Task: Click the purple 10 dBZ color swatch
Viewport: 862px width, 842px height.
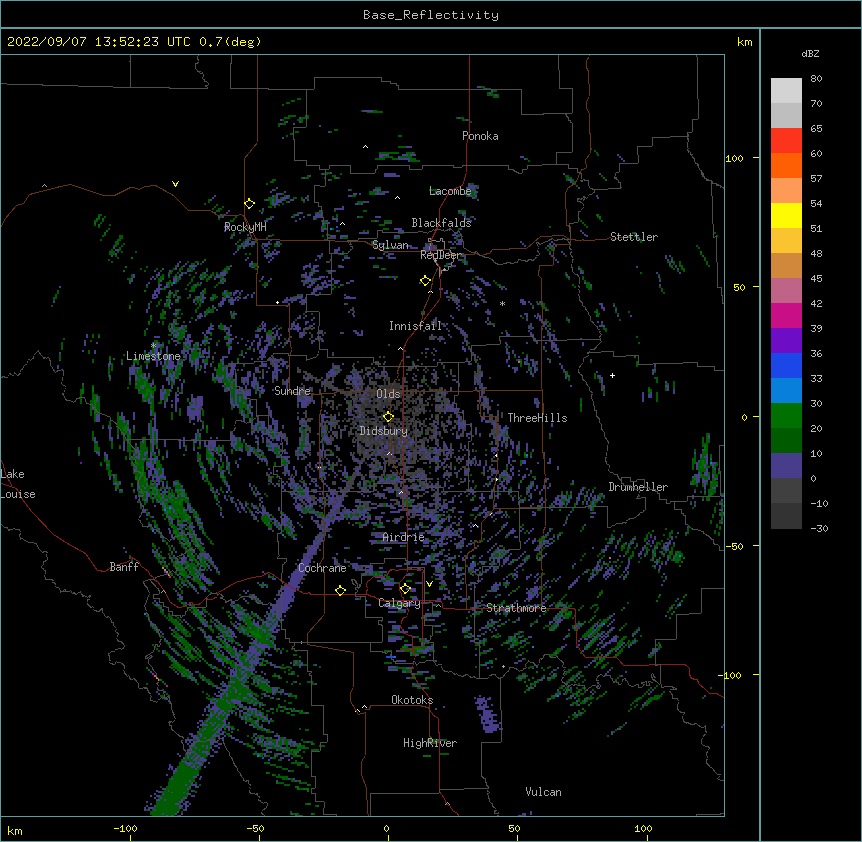Action: click(x=786, y=466)
